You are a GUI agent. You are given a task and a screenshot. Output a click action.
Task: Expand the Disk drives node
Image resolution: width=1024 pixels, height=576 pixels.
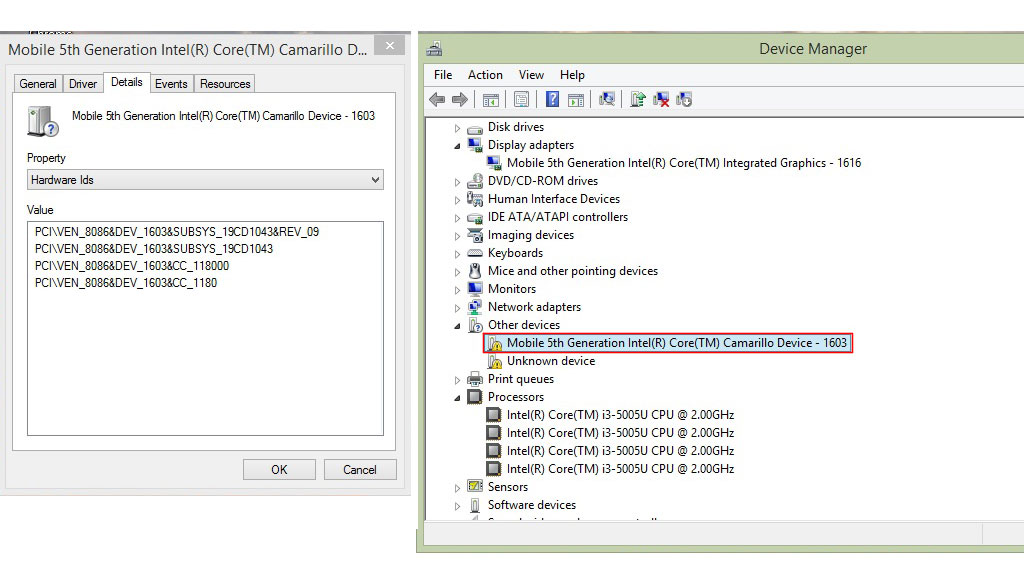tap(457, 128)
